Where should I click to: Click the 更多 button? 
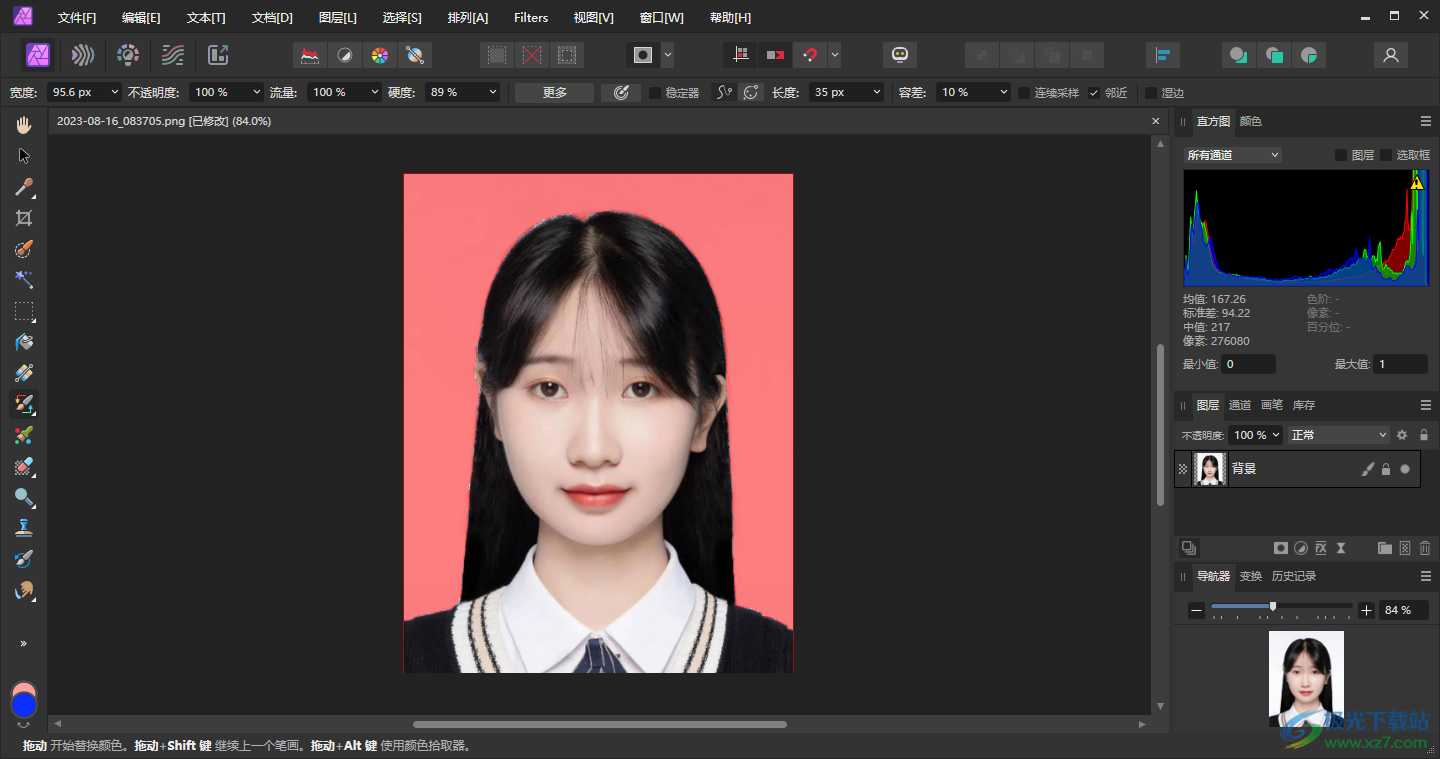(555, 92)
